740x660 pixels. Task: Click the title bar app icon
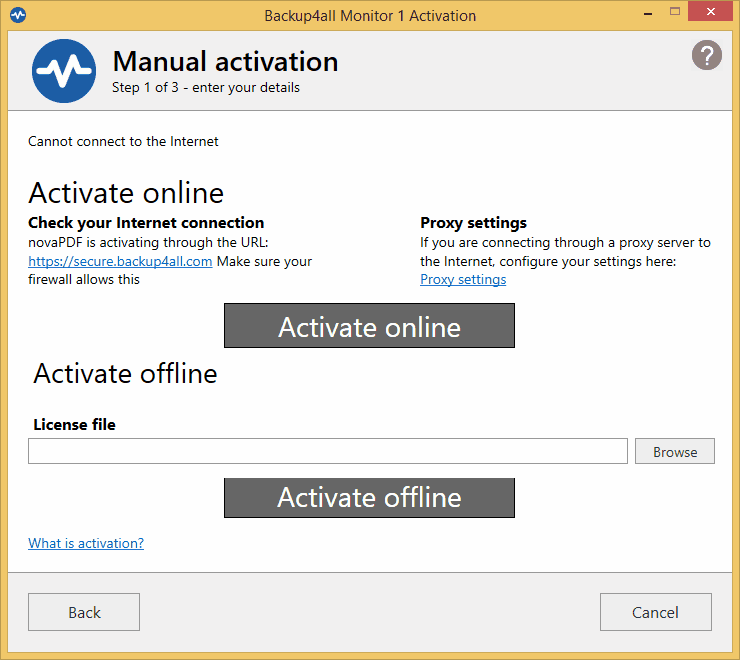click(18, 15)
